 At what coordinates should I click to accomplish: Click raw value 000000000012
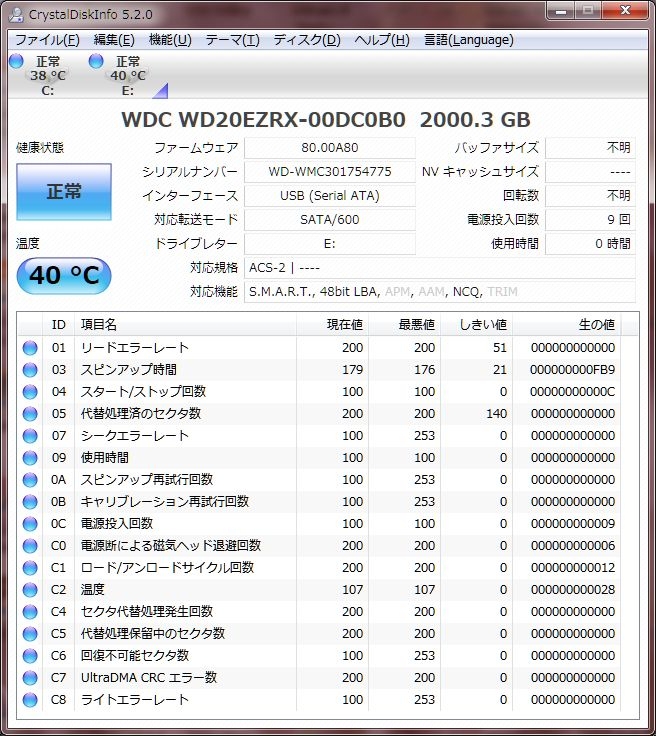573,568
